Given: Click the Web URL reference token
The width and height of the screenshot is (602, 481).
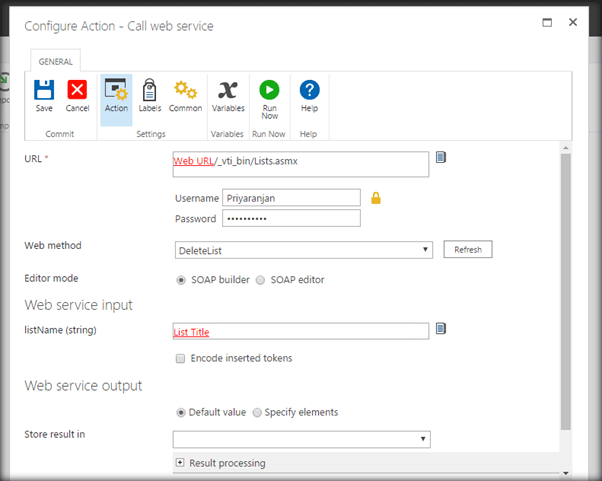Looking at the screenshot, I should click(x=194, y=161).
